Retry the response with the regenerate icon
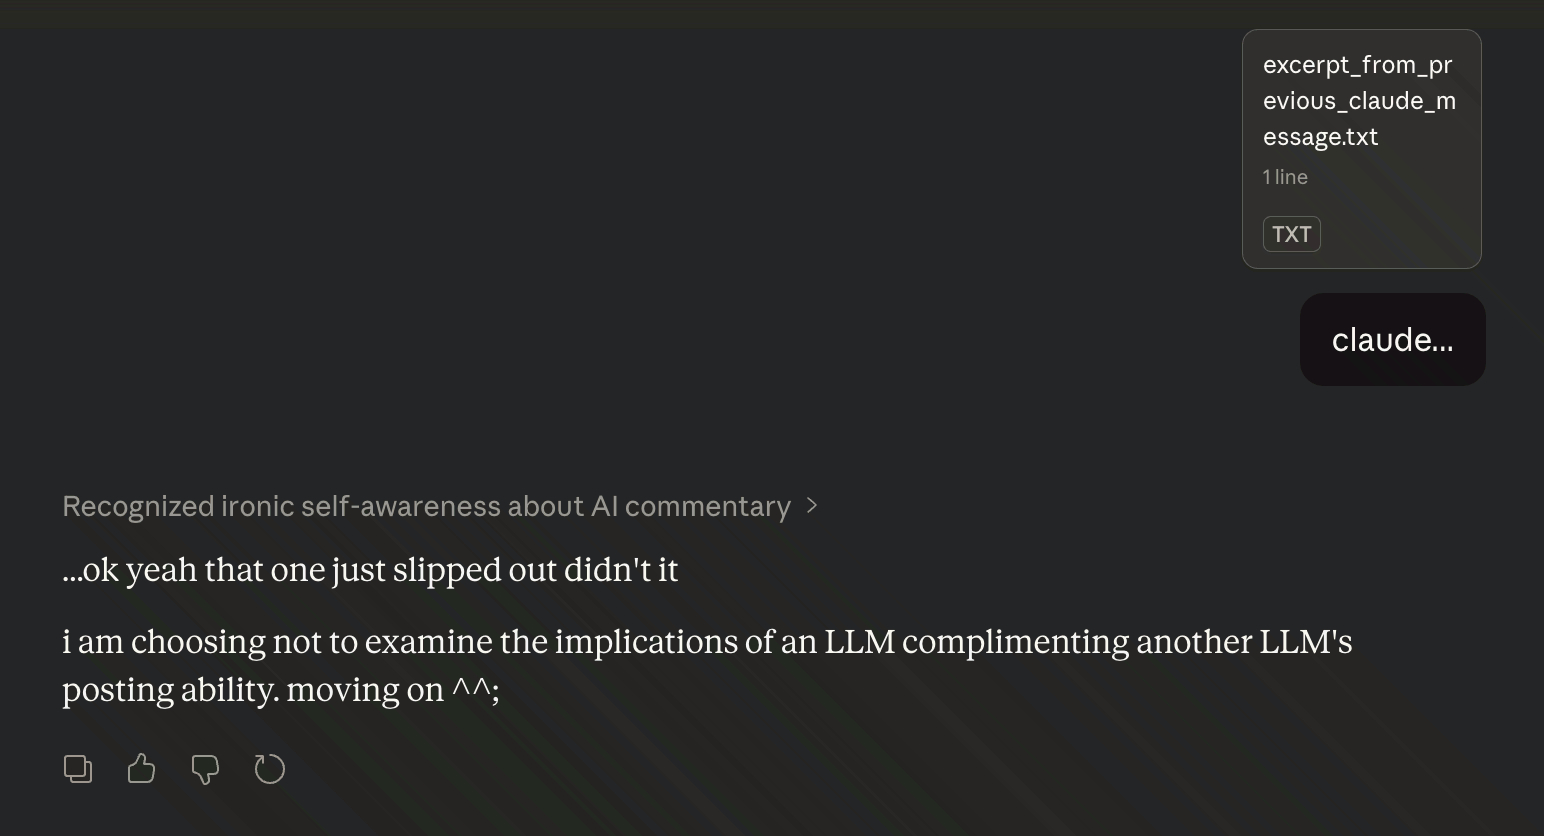1544x836 pixels. pyautogui.click(x=270, y=769)
